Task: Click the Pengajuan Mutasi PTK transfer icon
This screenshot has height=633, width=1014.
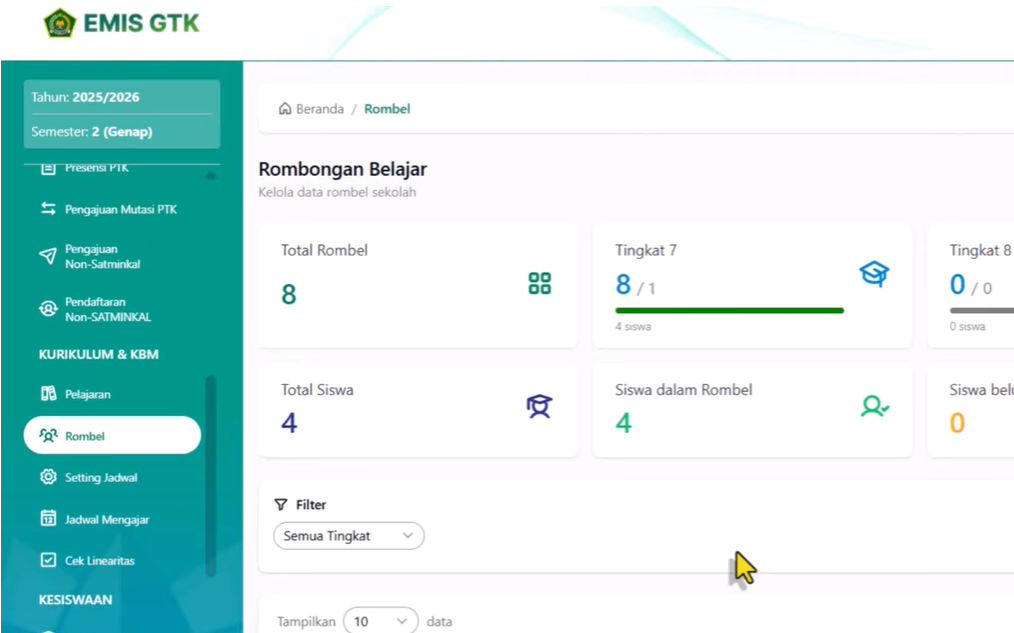Action: (46, 209)
